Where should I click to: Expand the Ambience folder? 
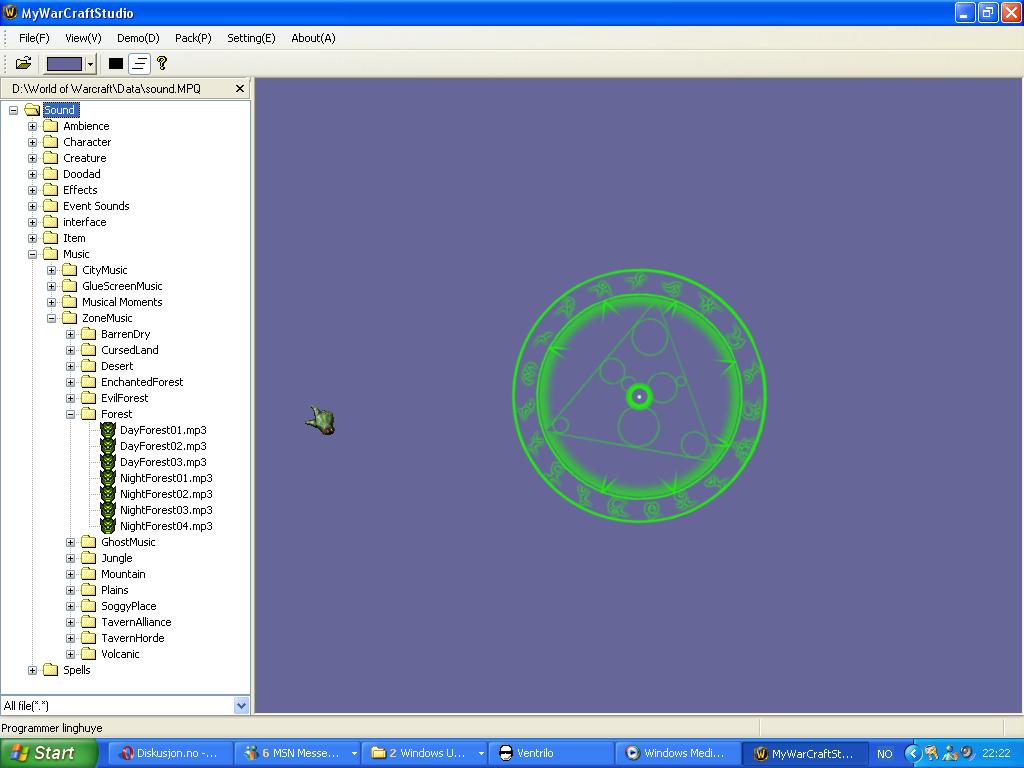tap(32, 126)
